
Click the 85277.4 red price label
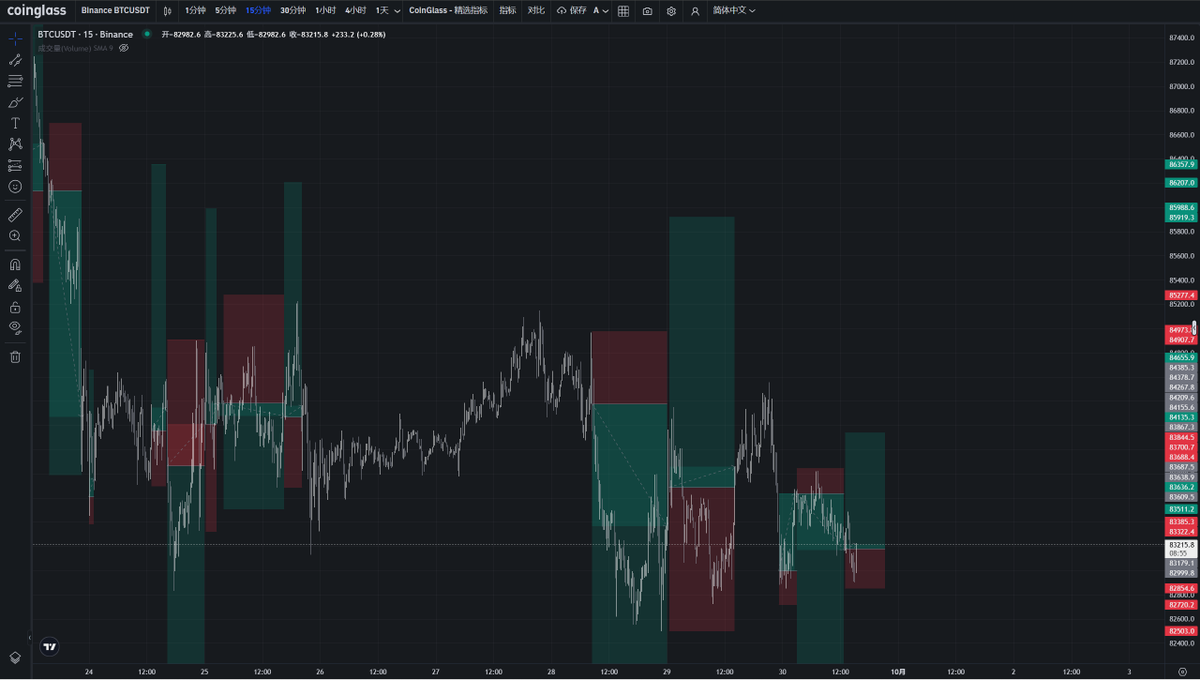pos(1181,295)
